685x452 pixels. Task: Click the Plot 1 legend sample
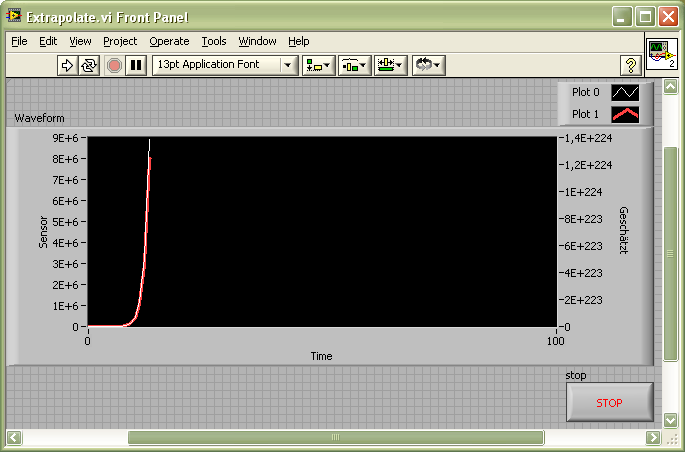pos(625,114)
